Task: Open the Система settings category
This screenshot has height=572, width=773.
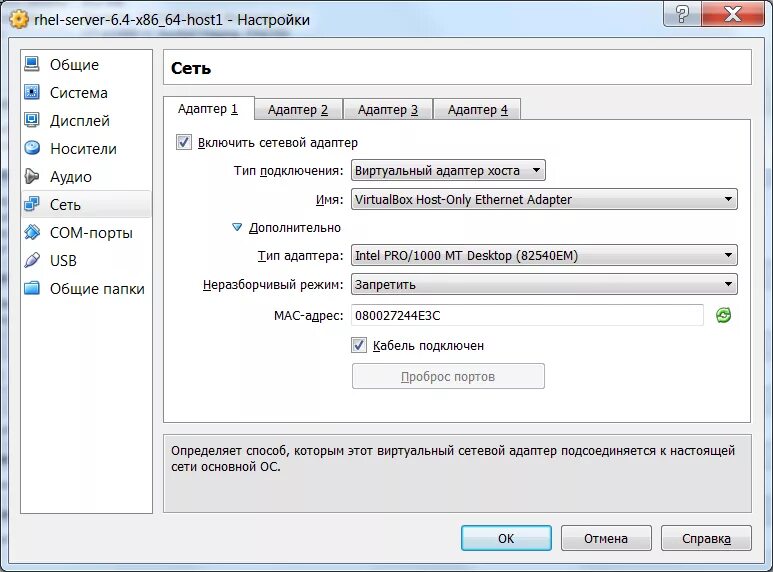Action: pyautogui.click(x=86, y=92)
